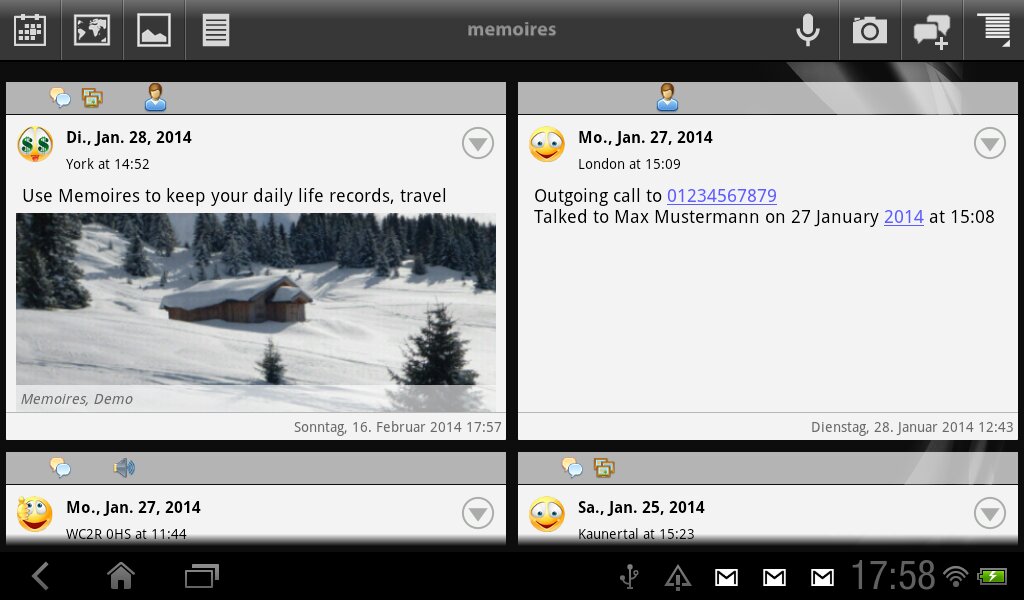Tap the contact person icon on London entry

(x=667, y=98)
